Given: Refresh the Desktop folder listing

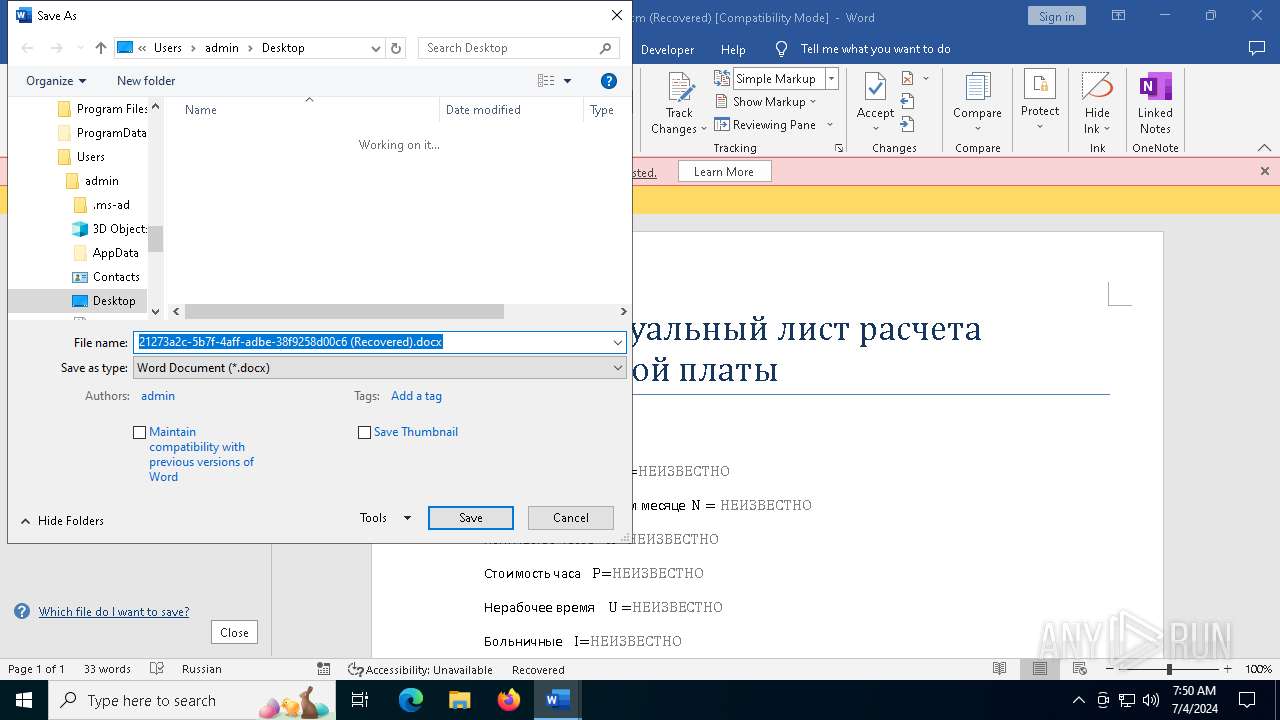Looking at the screenshot, I should [396, 48].
